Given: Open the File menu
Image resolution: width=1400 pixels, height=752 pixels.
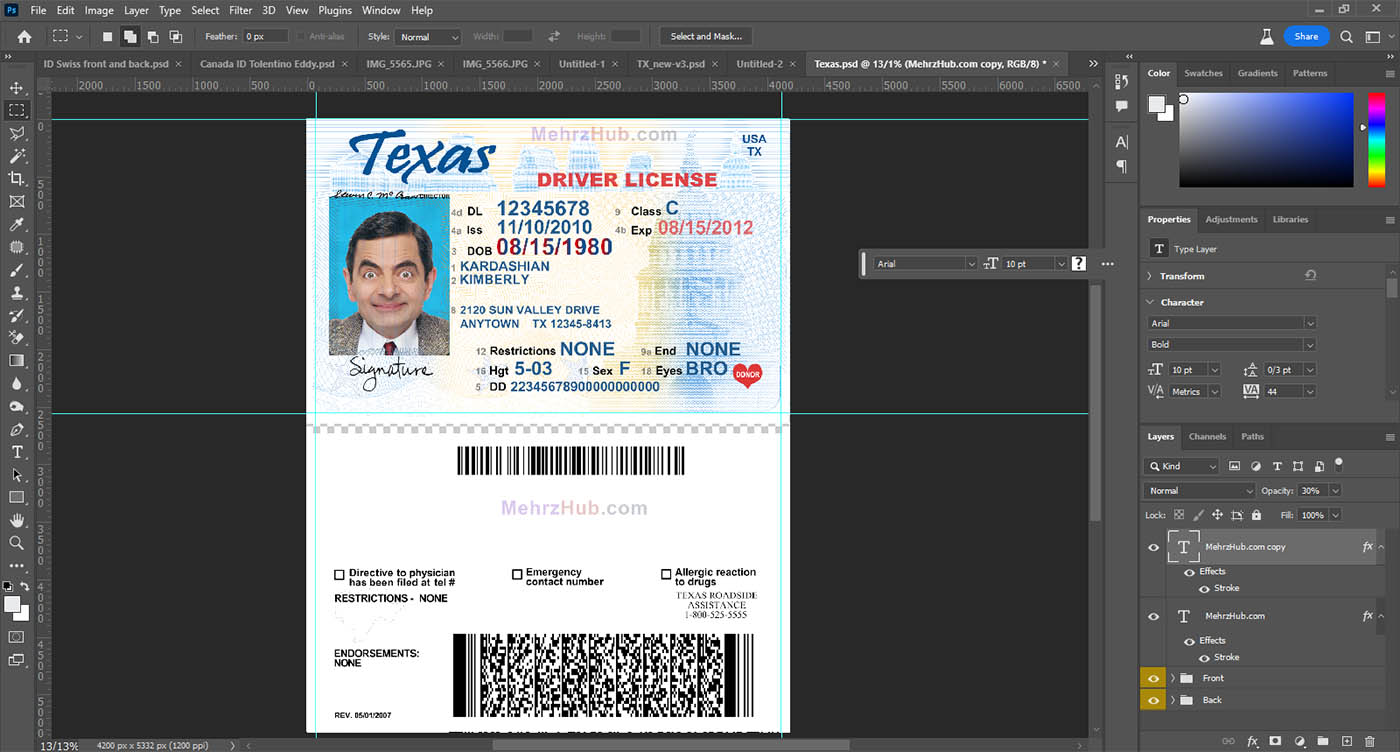Looking at the screenshot, I should tap(38, 10).
